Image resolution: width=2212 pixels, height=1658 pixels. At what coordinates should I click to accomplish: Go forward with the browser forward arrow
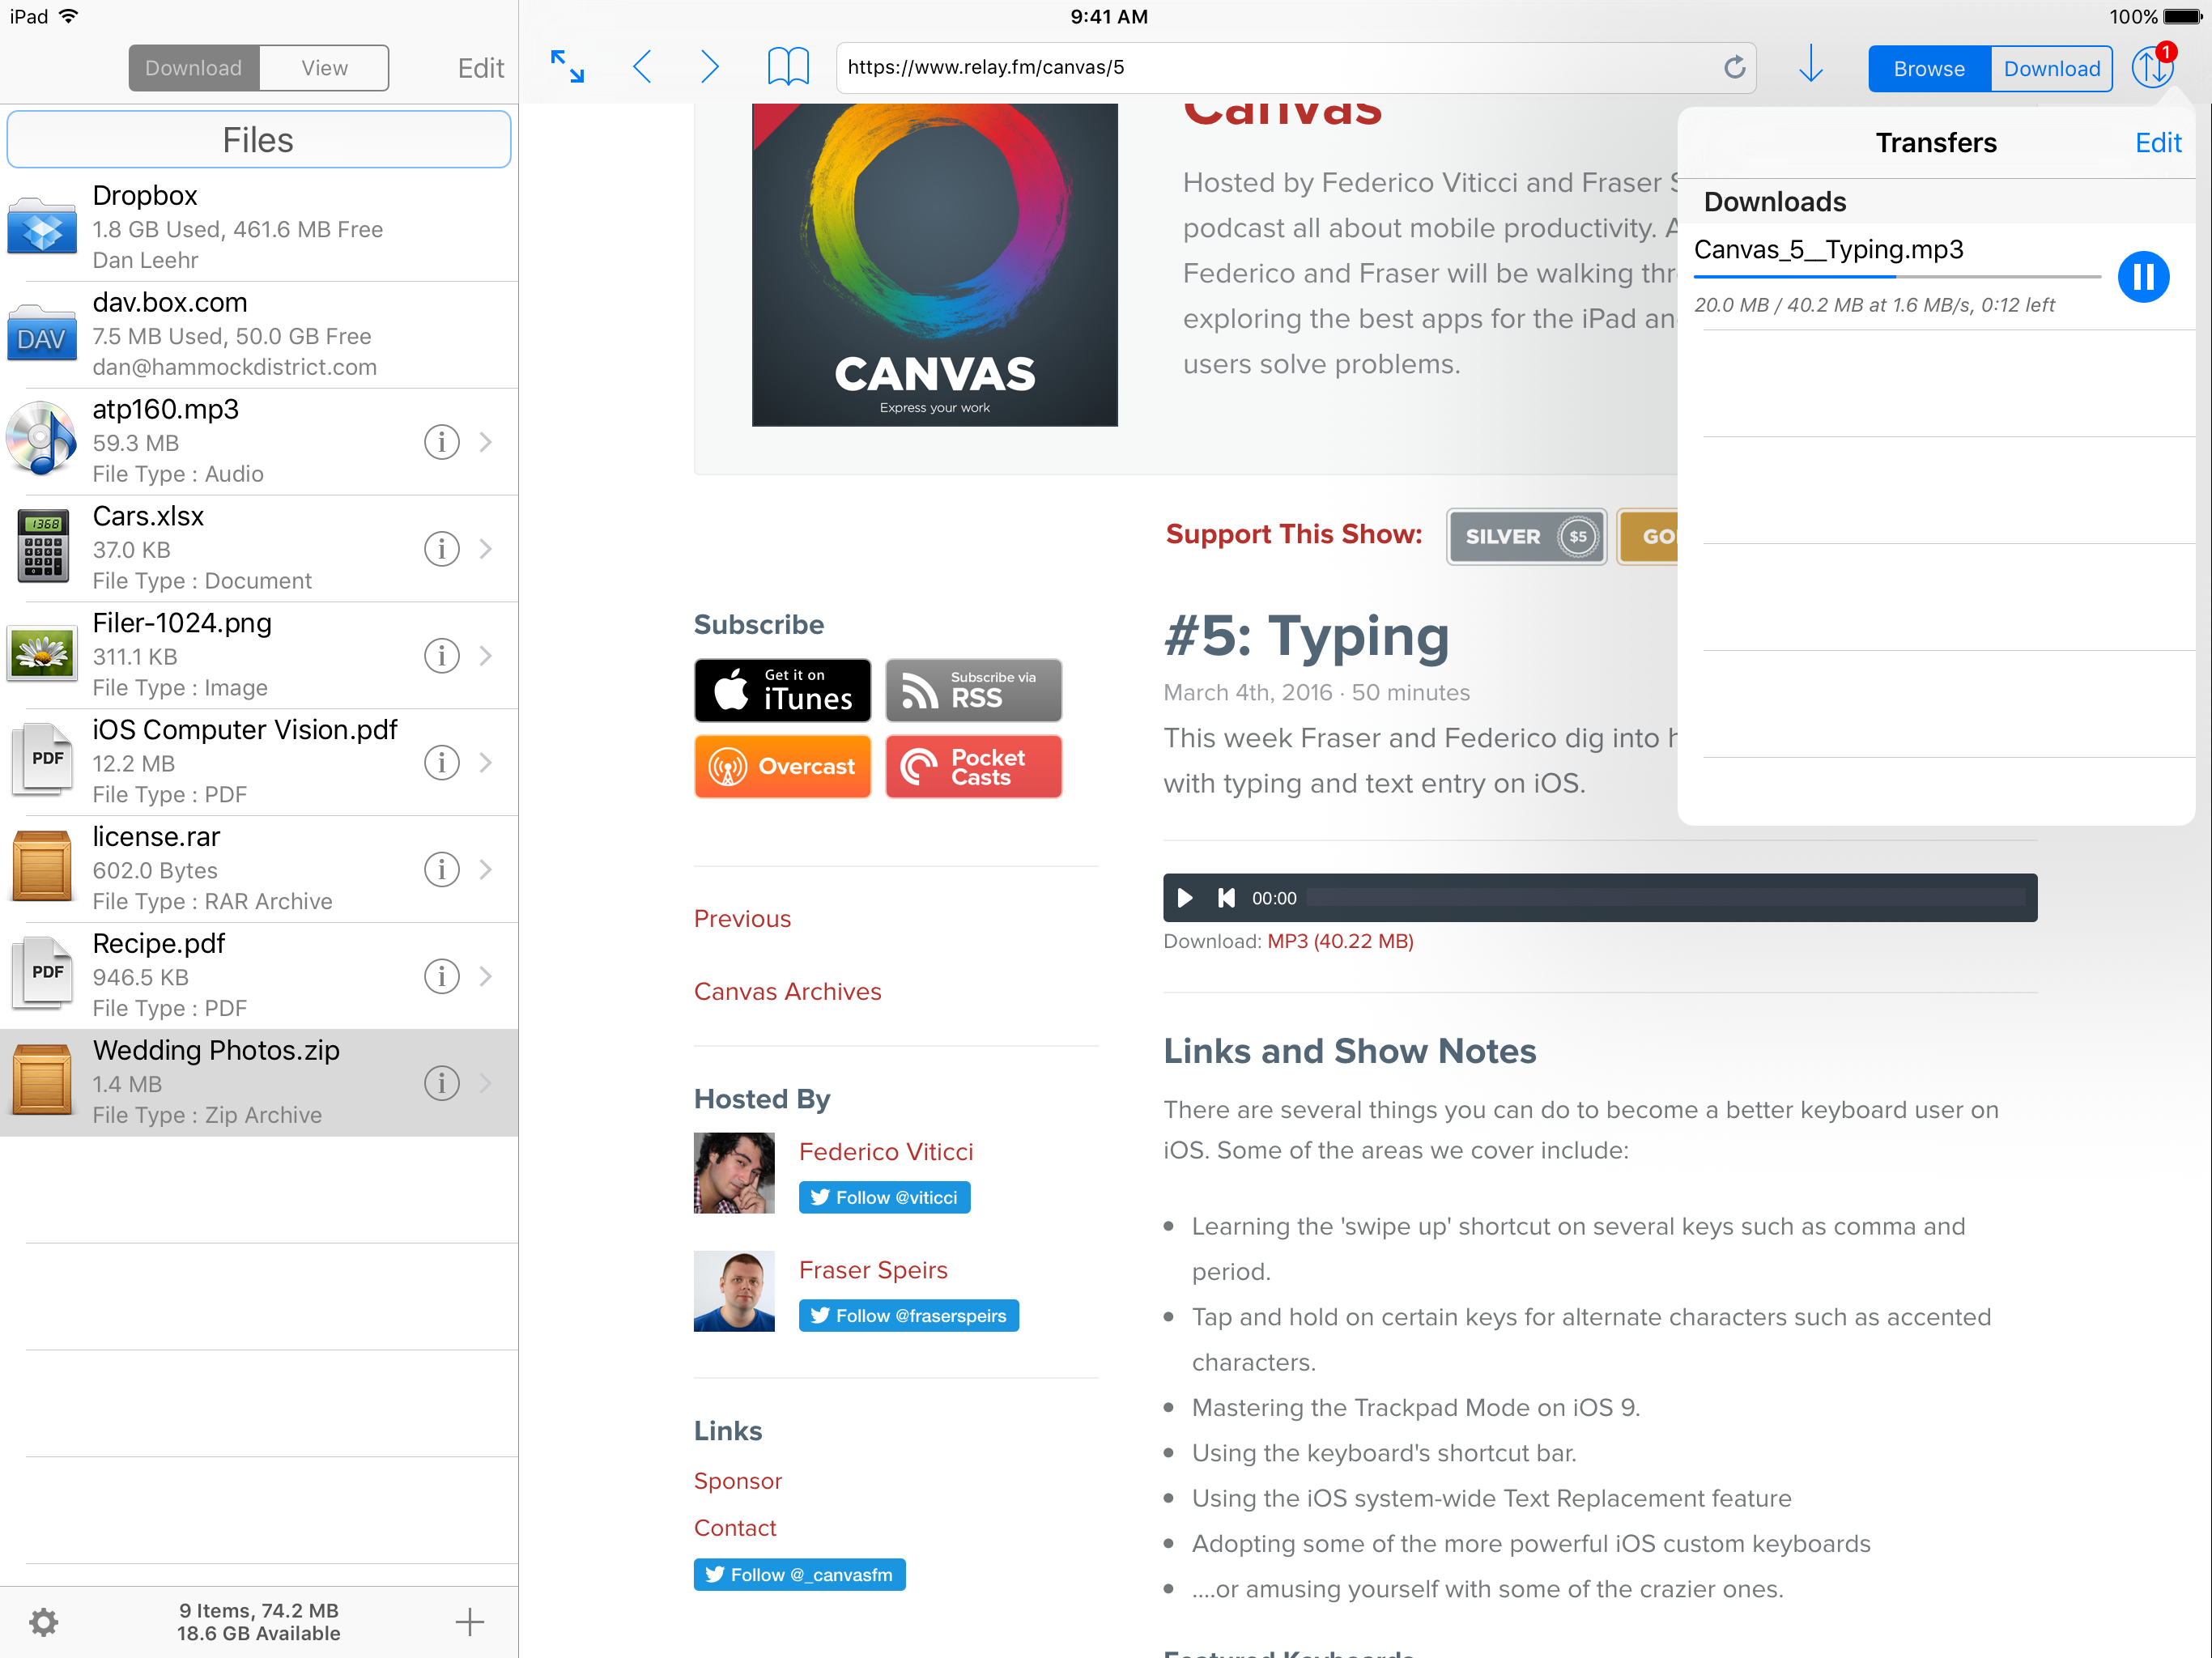click(709, 67)
